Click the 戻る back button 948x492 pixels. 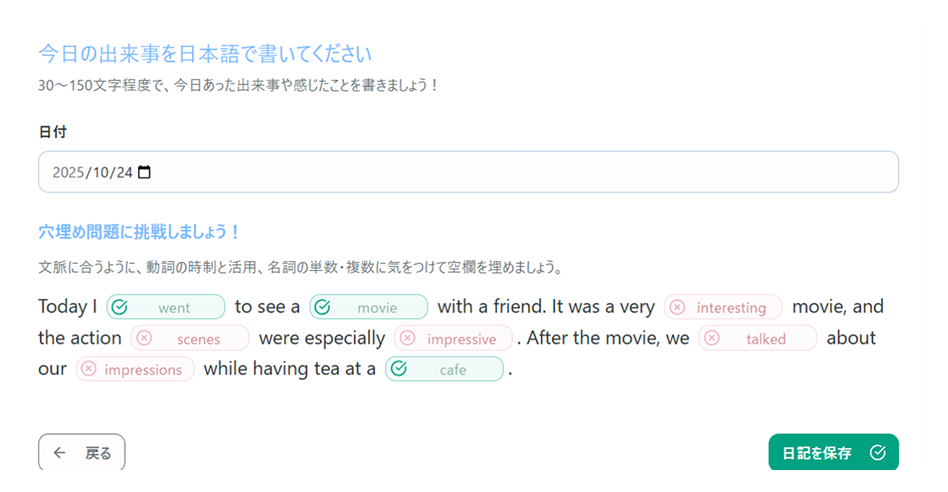click(82, 453)
